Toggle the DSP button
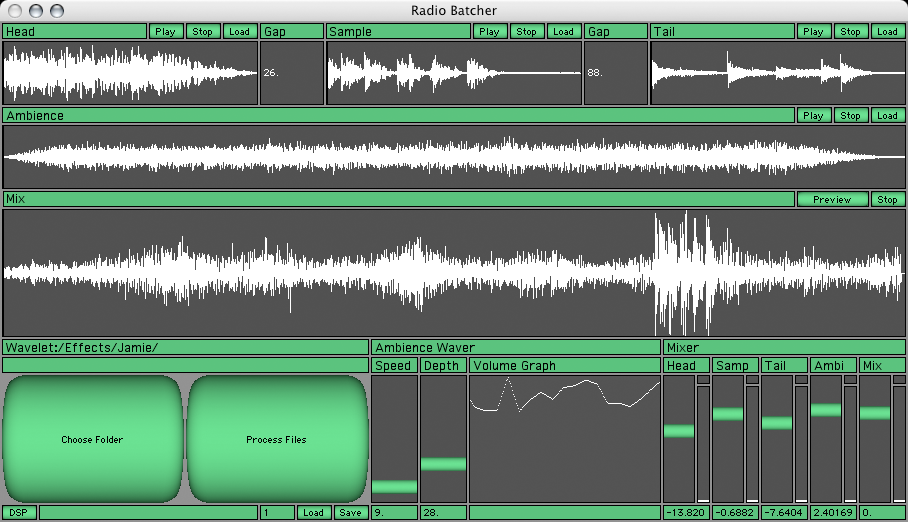Screen dimensions: 908x522 [19, 512]
